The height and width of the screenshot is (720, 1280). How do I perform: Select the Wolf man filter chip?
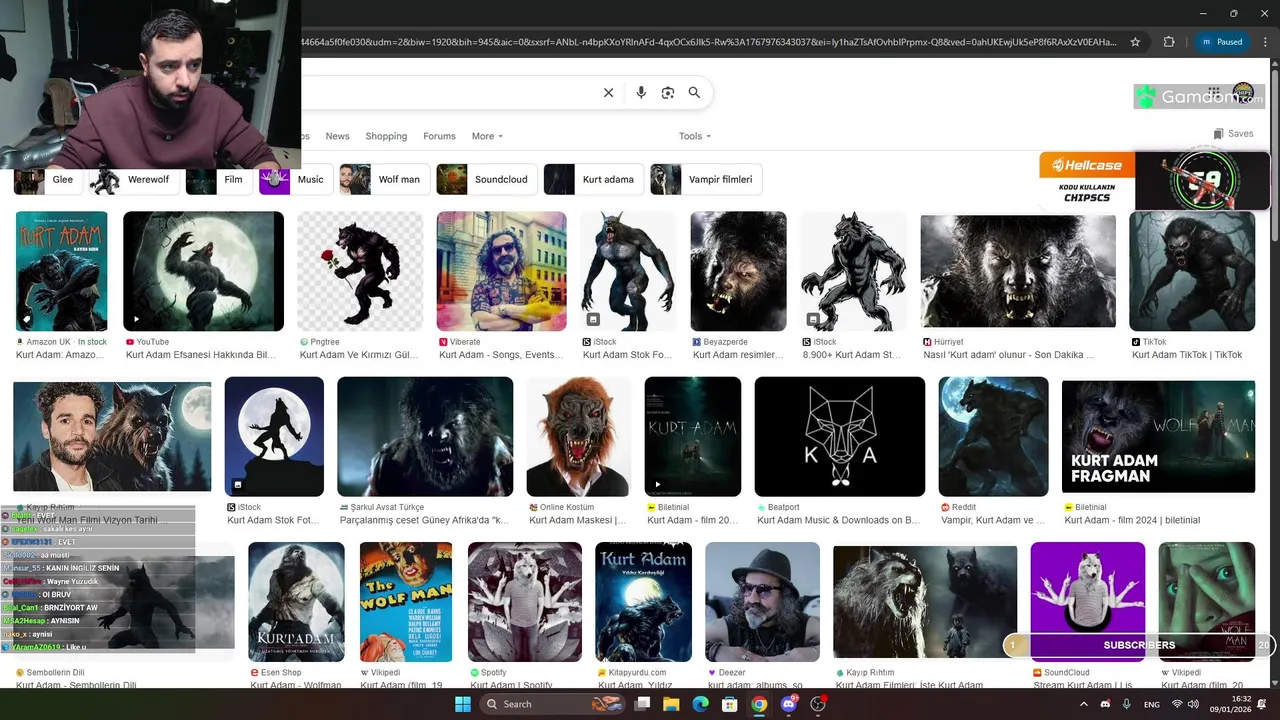(384, 180)
